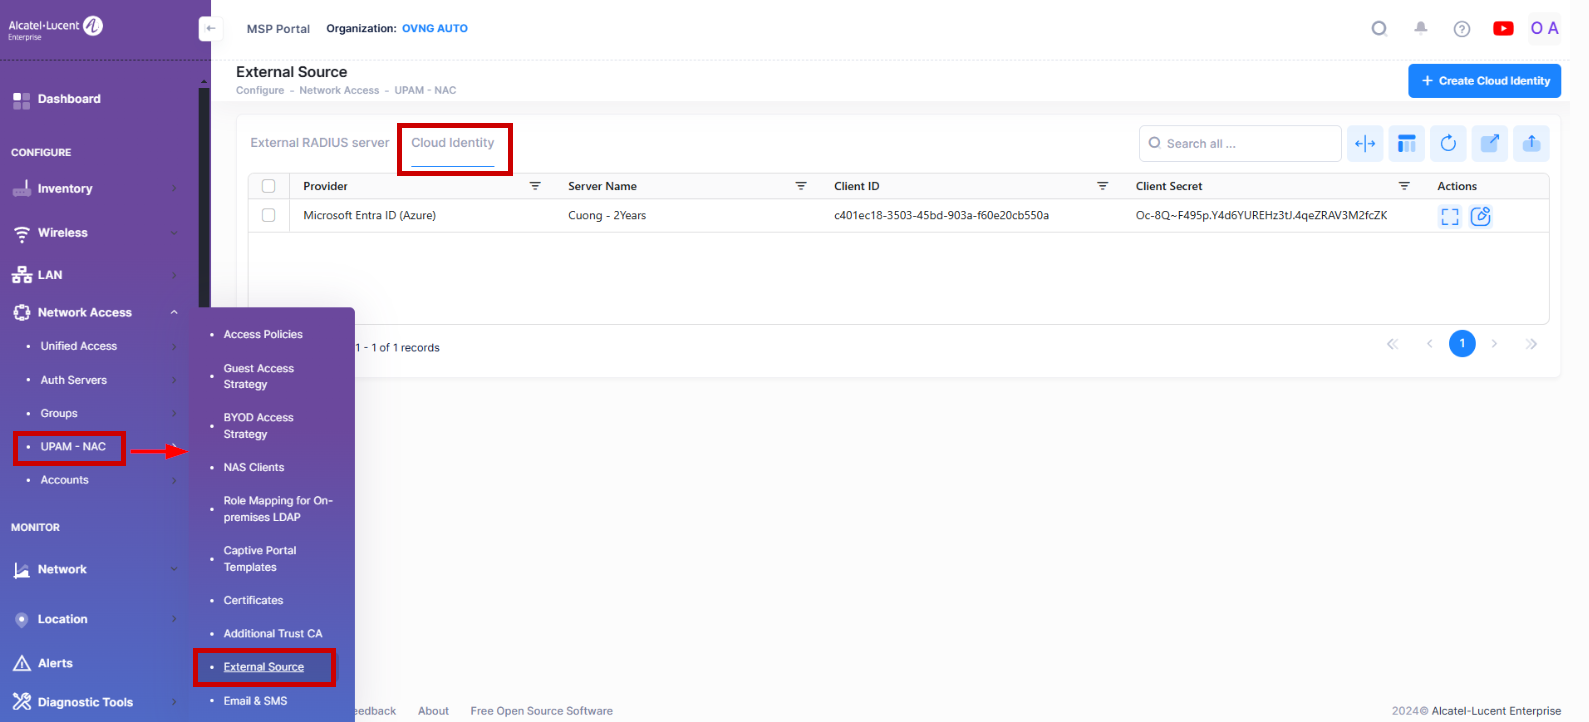The height and width of the screenshot is (722, 1589).
Task: Click the column resize toolbar icon
Action: pos(1365,144)
